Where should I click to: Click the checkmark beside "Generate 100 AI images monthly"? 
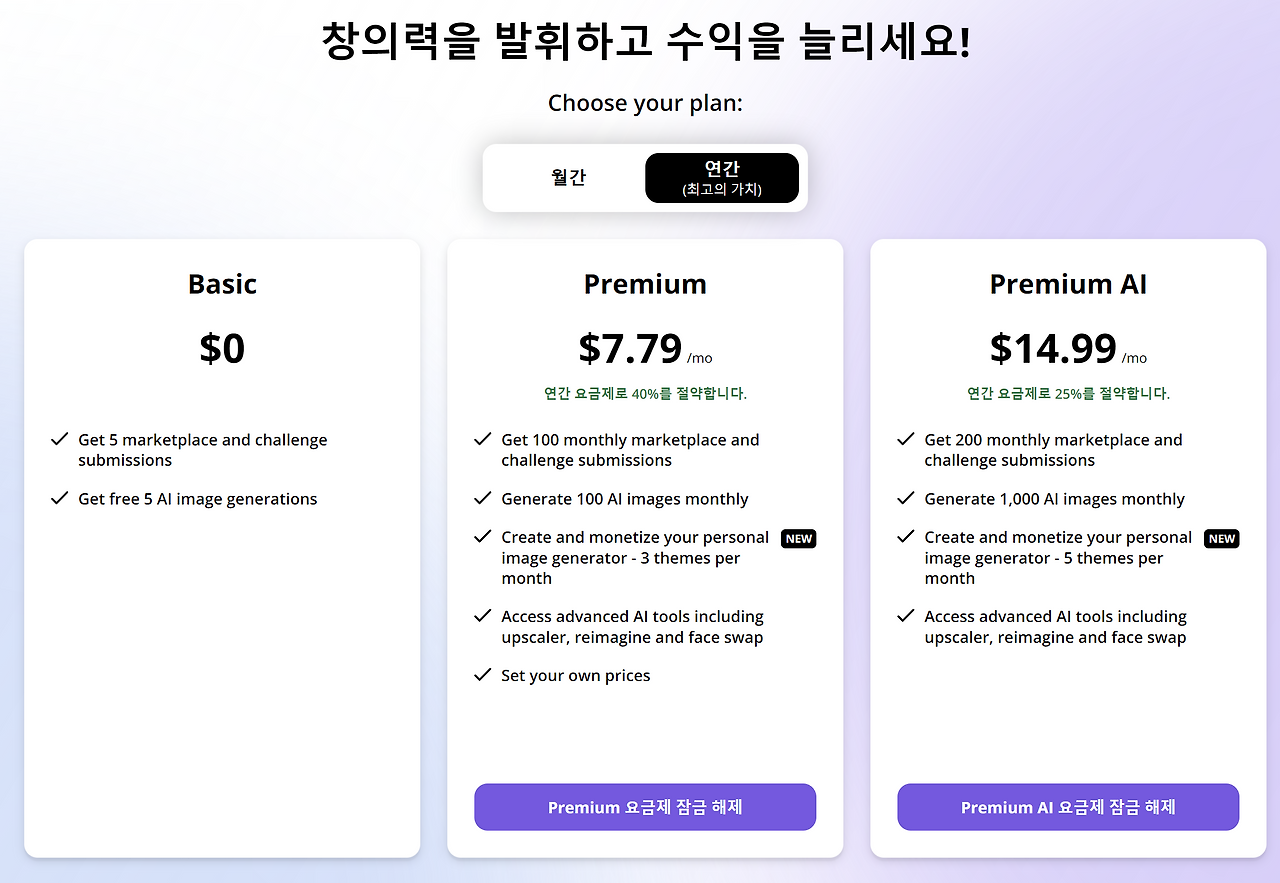[482, 498]
